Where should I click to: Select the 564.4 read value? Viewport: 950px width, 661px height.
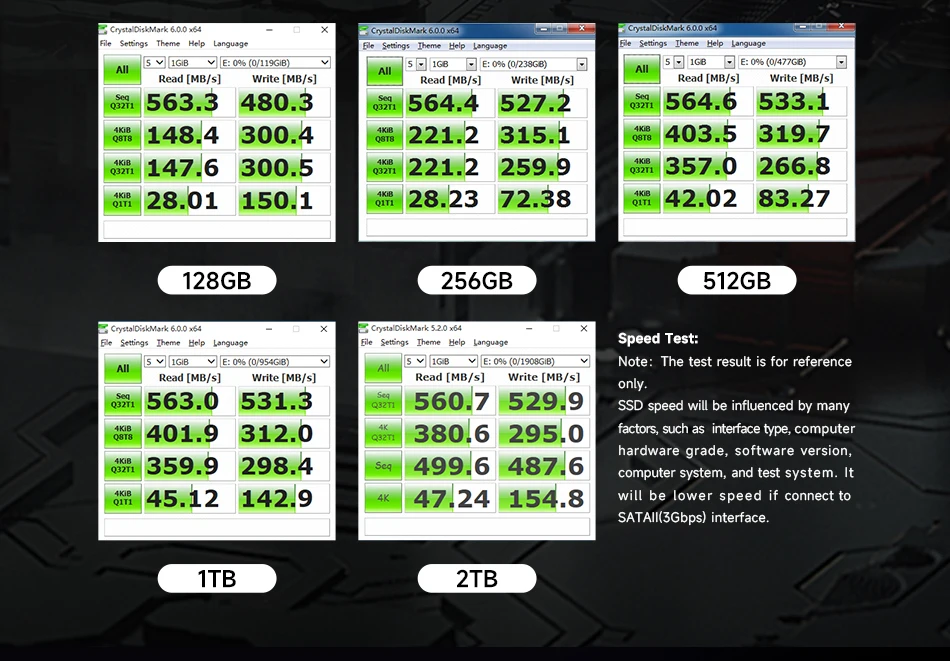click(450, 103)
